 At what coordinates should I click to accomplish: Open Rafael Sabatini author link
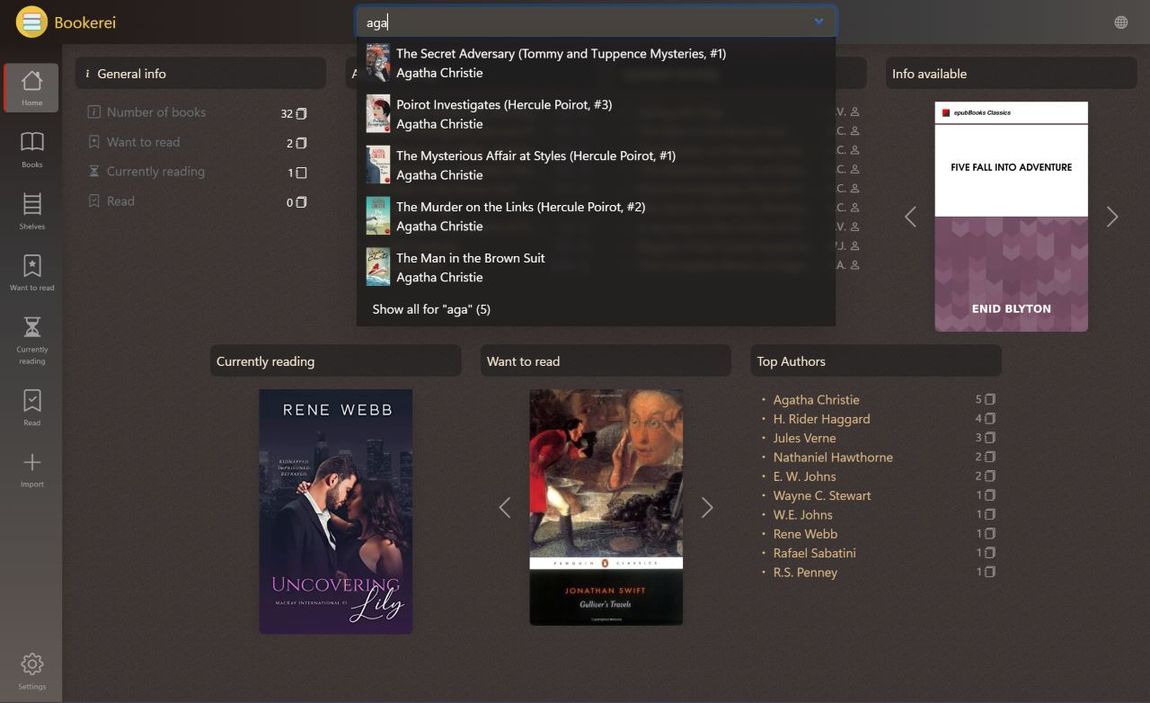pyautogui.click(x=814, y=553)
